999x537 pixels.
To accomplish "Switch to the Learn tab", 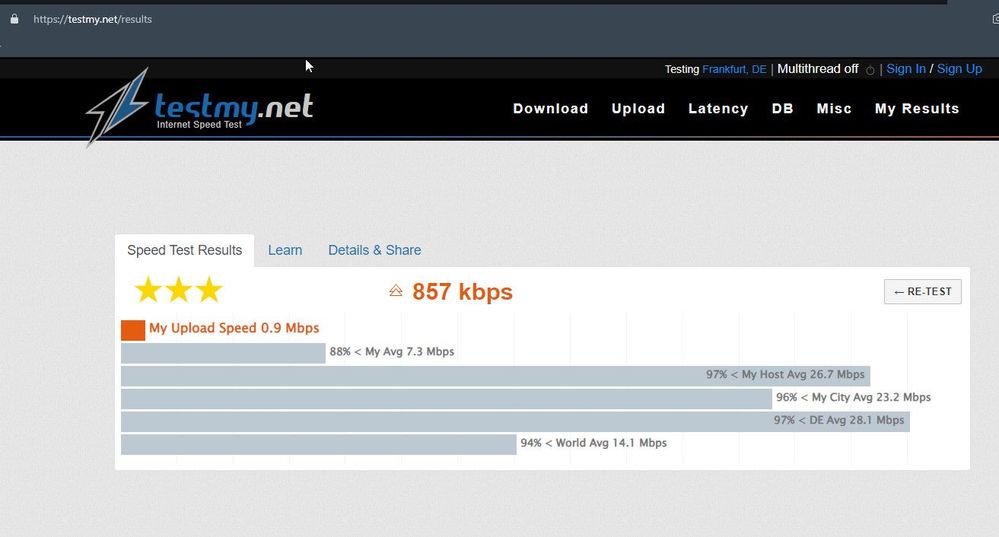I will pyautogui.click(x=285, y=250).
